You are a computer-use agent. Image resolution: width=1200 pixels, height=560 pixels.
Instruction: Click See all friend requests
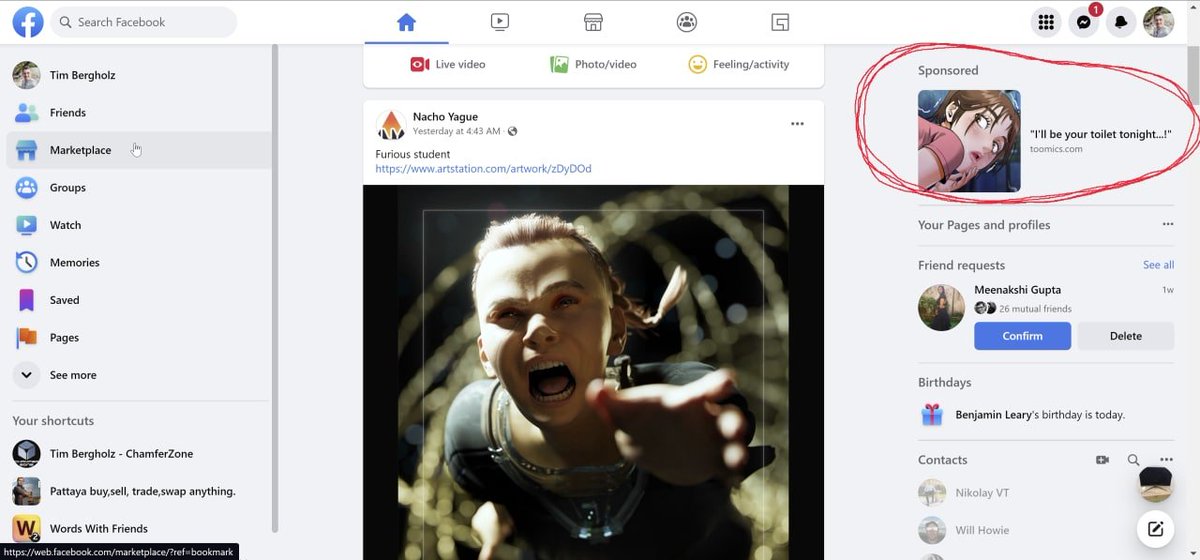1158,265
